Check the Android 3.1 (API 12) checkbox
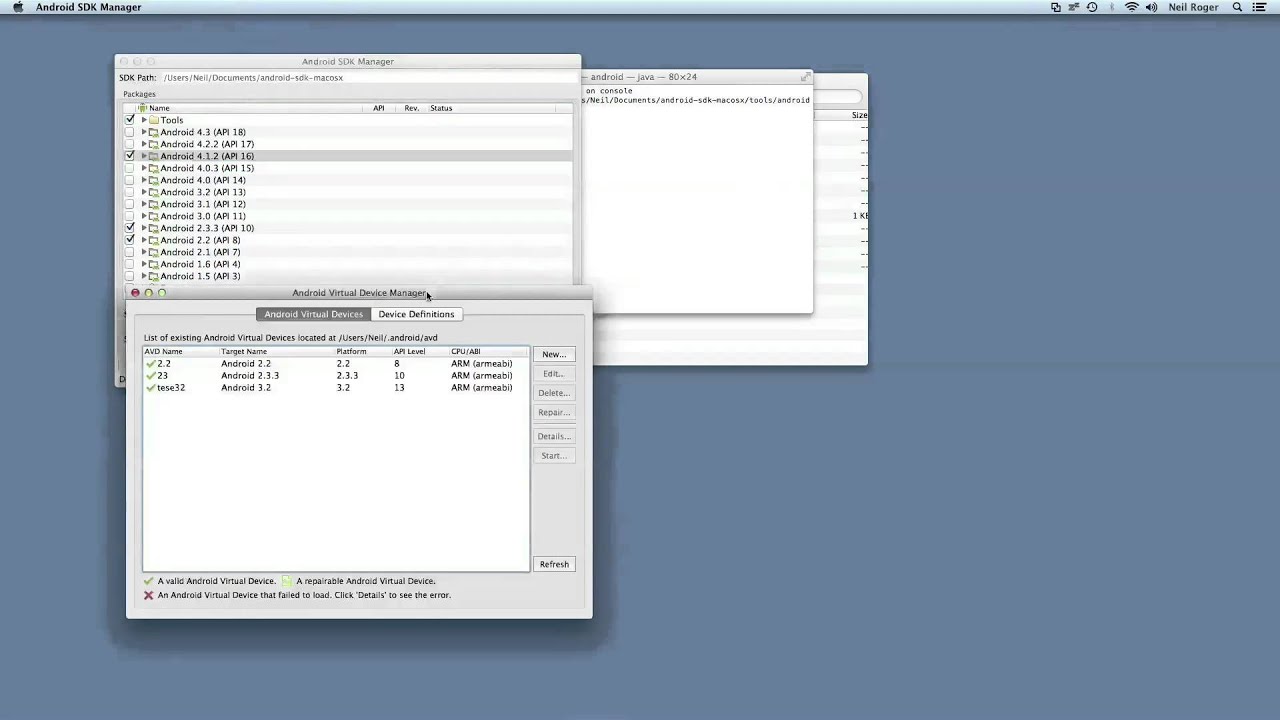The width and height of the screenshot is (1280, 720). (x=129, y=204)
